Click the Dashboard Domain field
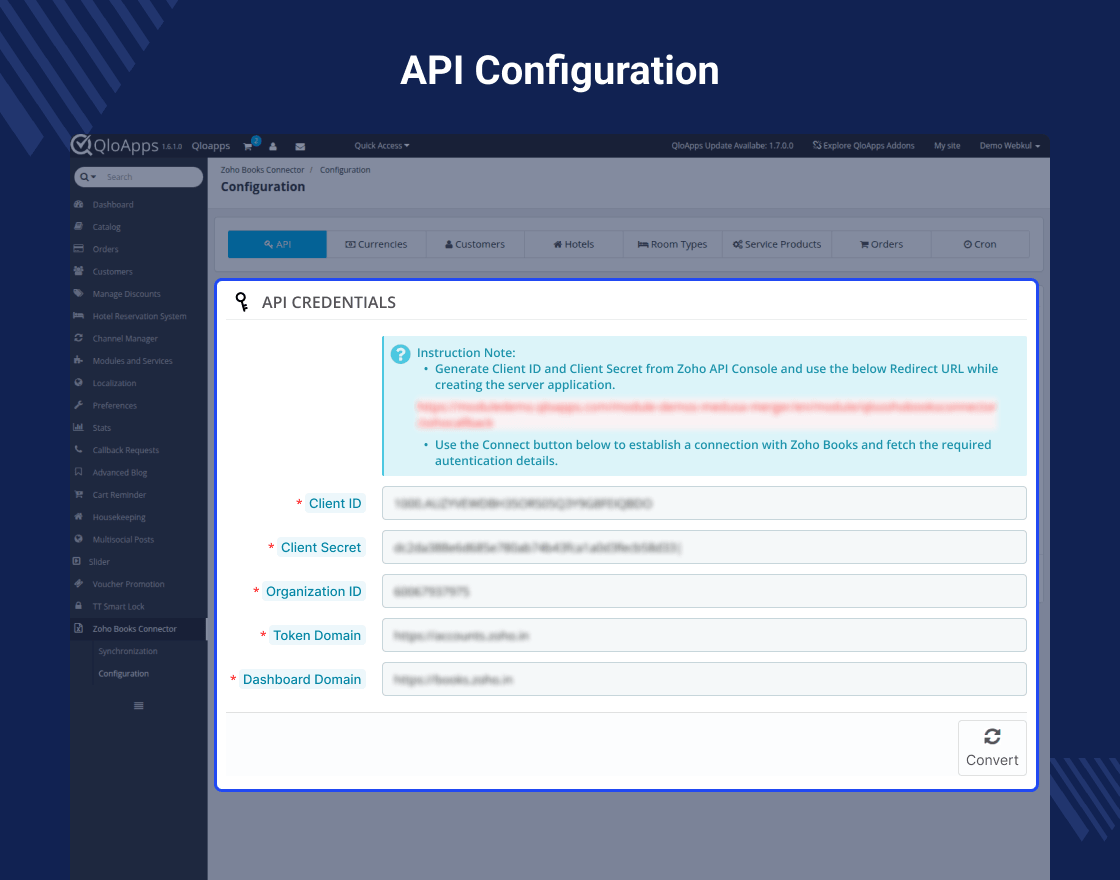Viewport: 1120px width, 880px height. [704, 679]
